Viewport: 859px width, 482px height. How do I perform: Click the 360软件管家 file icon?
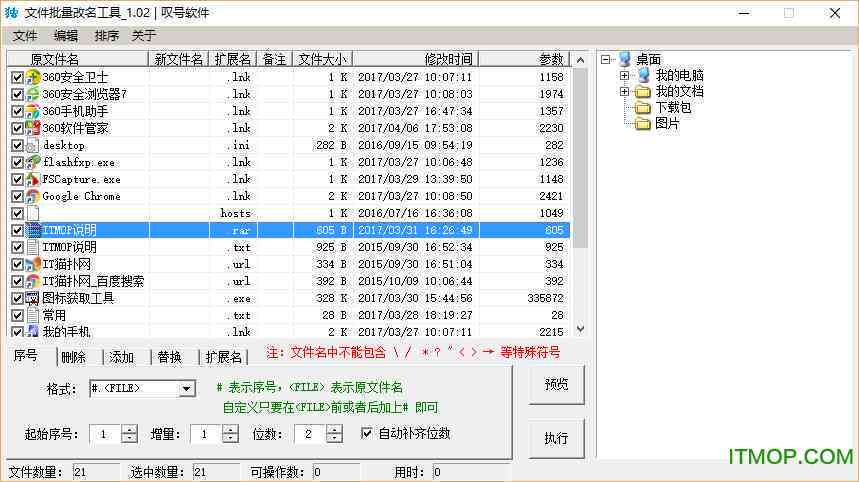(33, 128)
